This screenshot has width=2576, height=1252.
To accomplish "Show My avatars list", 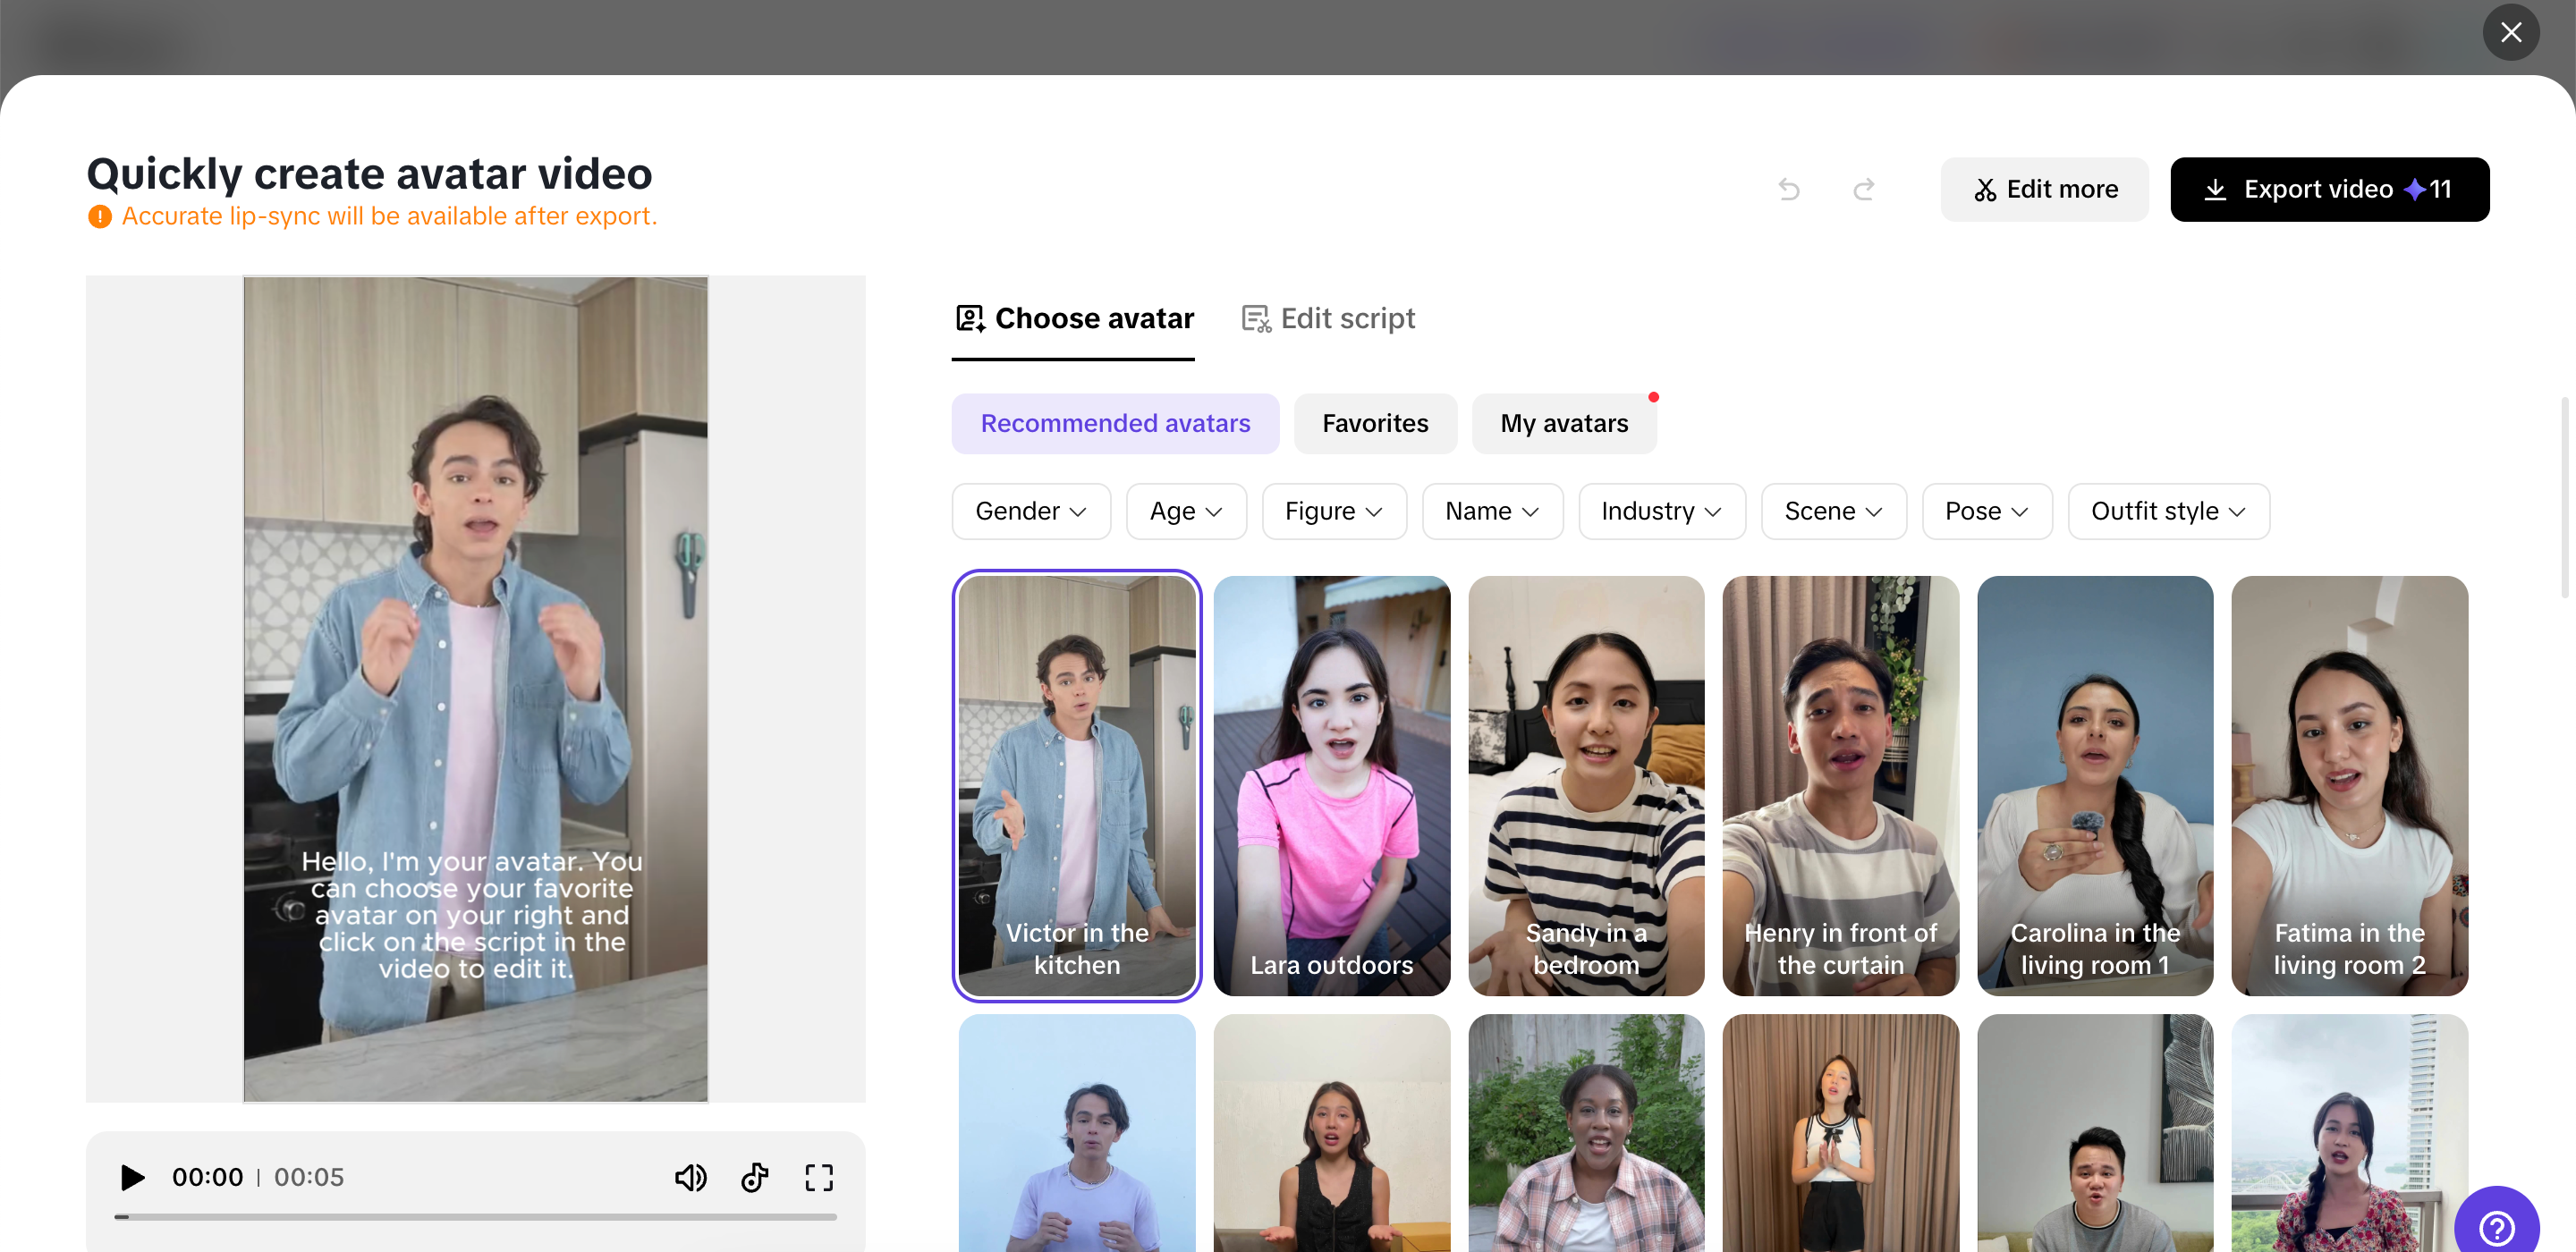I will [1563, 423].
